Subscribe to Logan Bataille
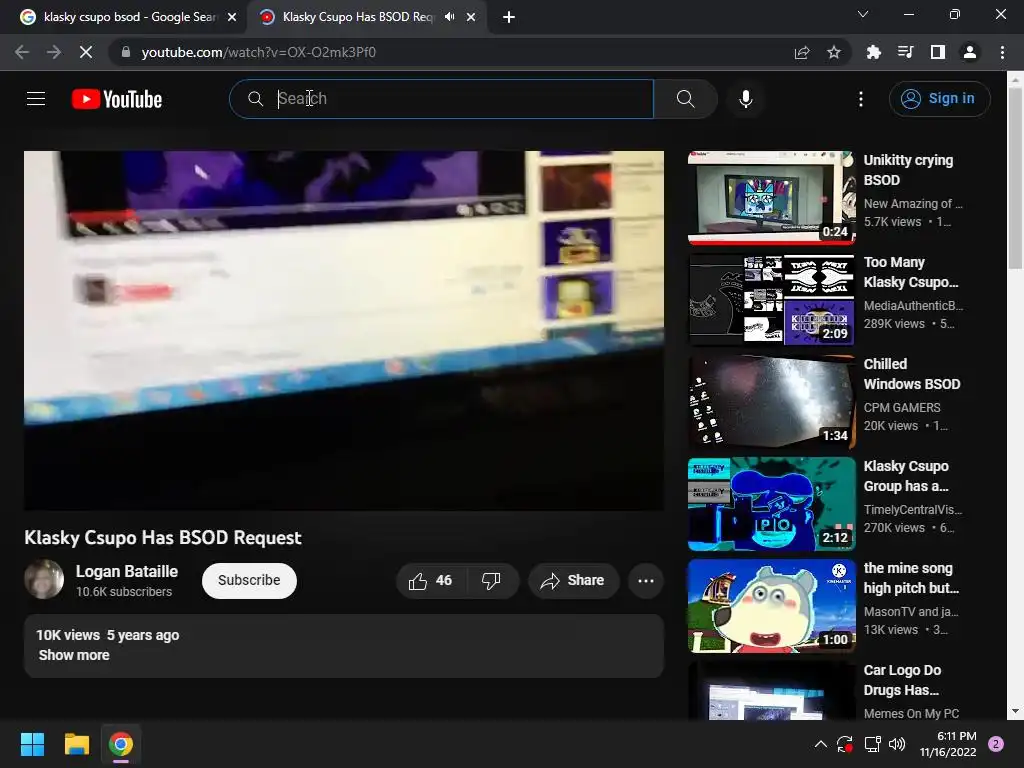Viewport: 1024px width, 768px height. tap(249, 581)
